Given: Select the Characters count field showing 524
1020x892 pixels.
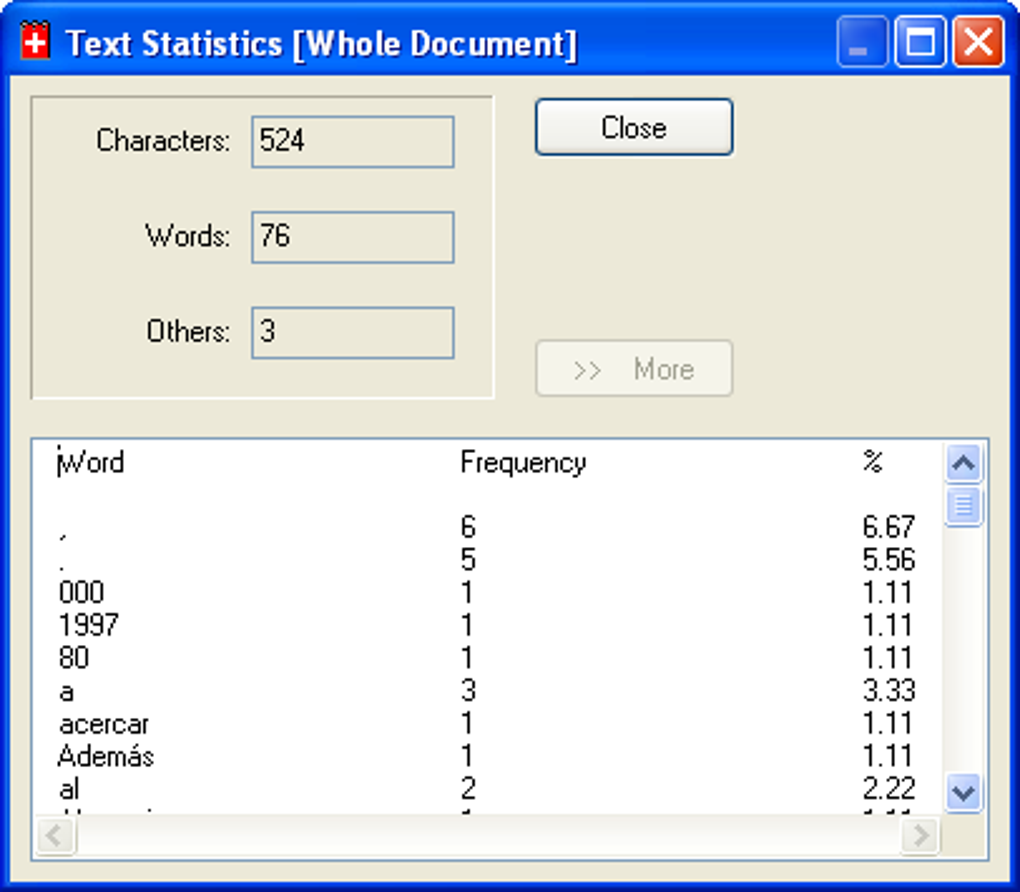Looking at the screenshot, I should coord(352,141).
